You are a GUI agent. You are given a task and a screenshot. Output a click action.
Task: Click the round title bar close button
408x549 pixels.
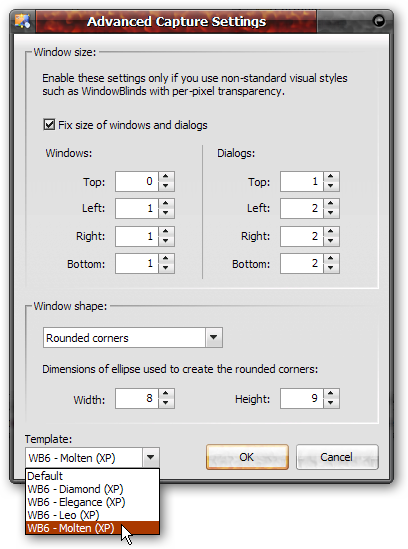coord(379,21)
